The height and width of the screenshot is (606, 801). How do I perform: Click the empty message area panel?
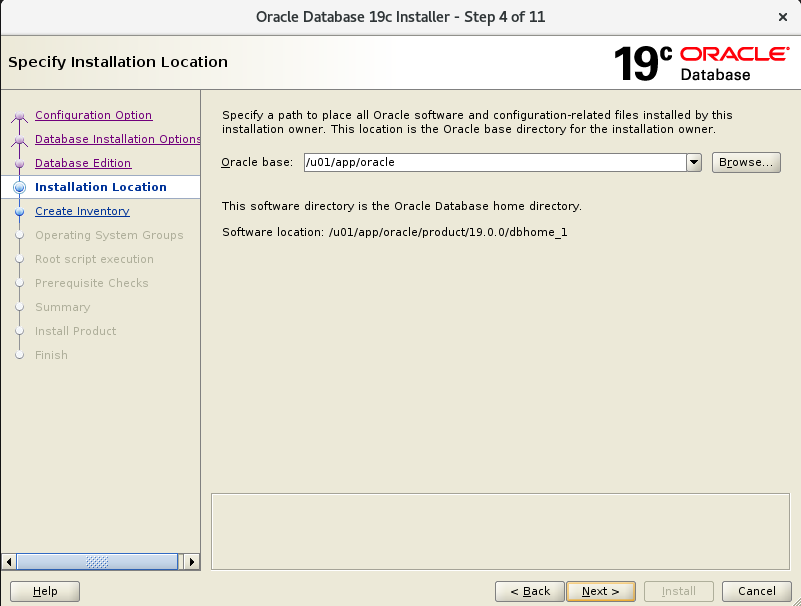[500, 531]
